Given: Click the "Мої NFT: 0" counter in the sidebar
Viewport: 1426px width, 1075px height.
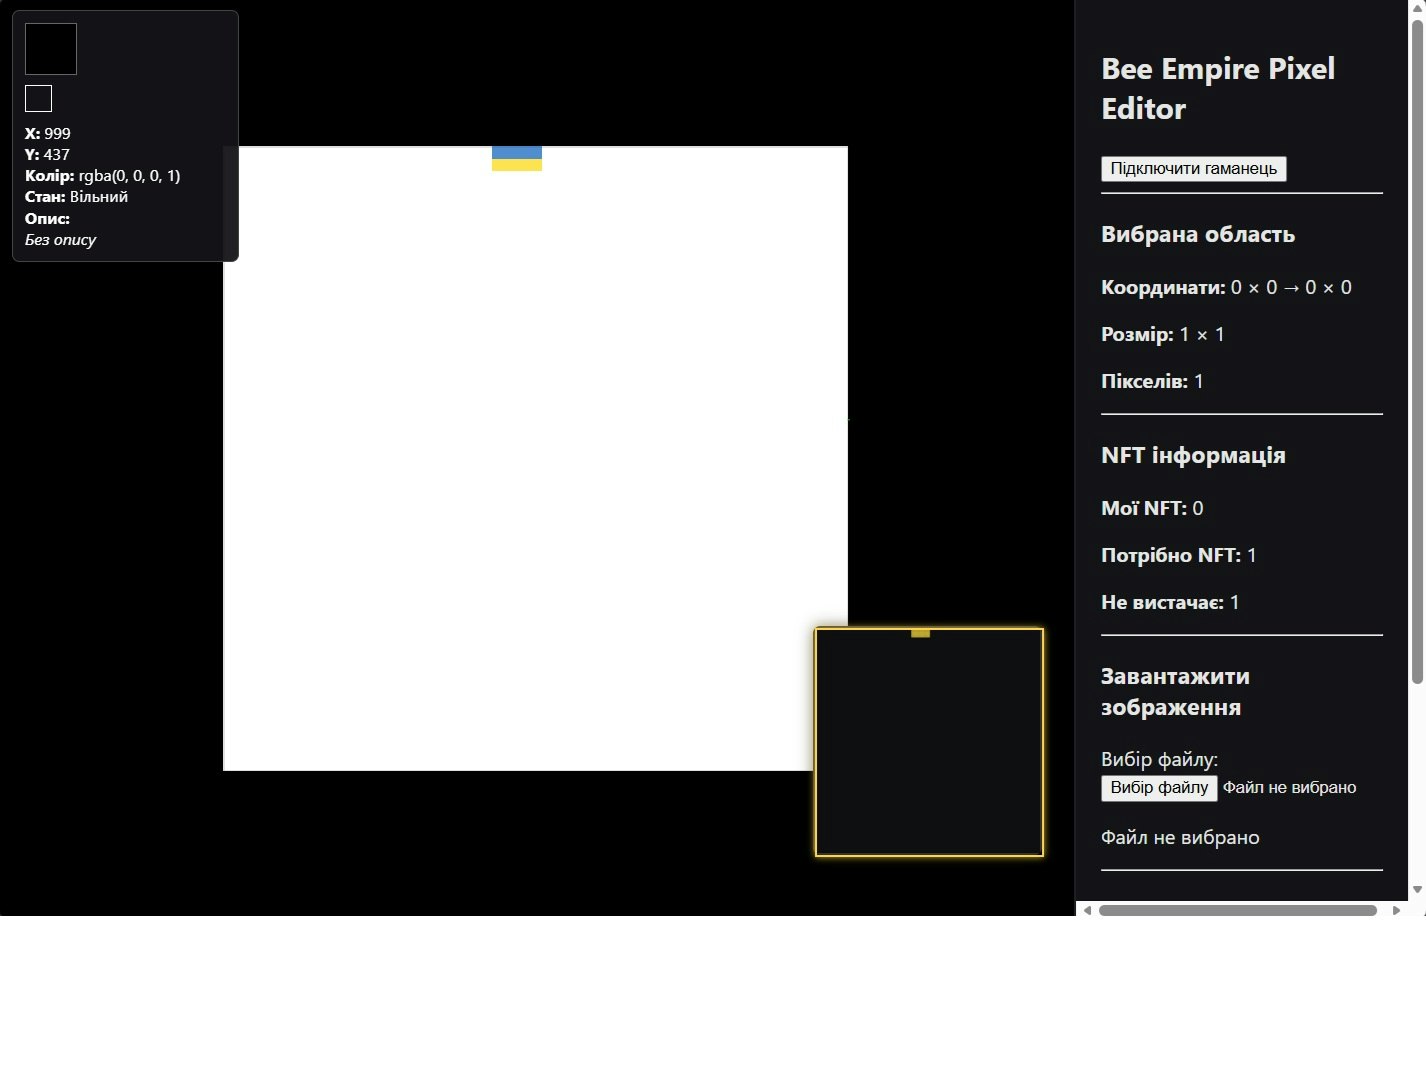Looking at the screenshot, I should click(x=1150, y=507).
